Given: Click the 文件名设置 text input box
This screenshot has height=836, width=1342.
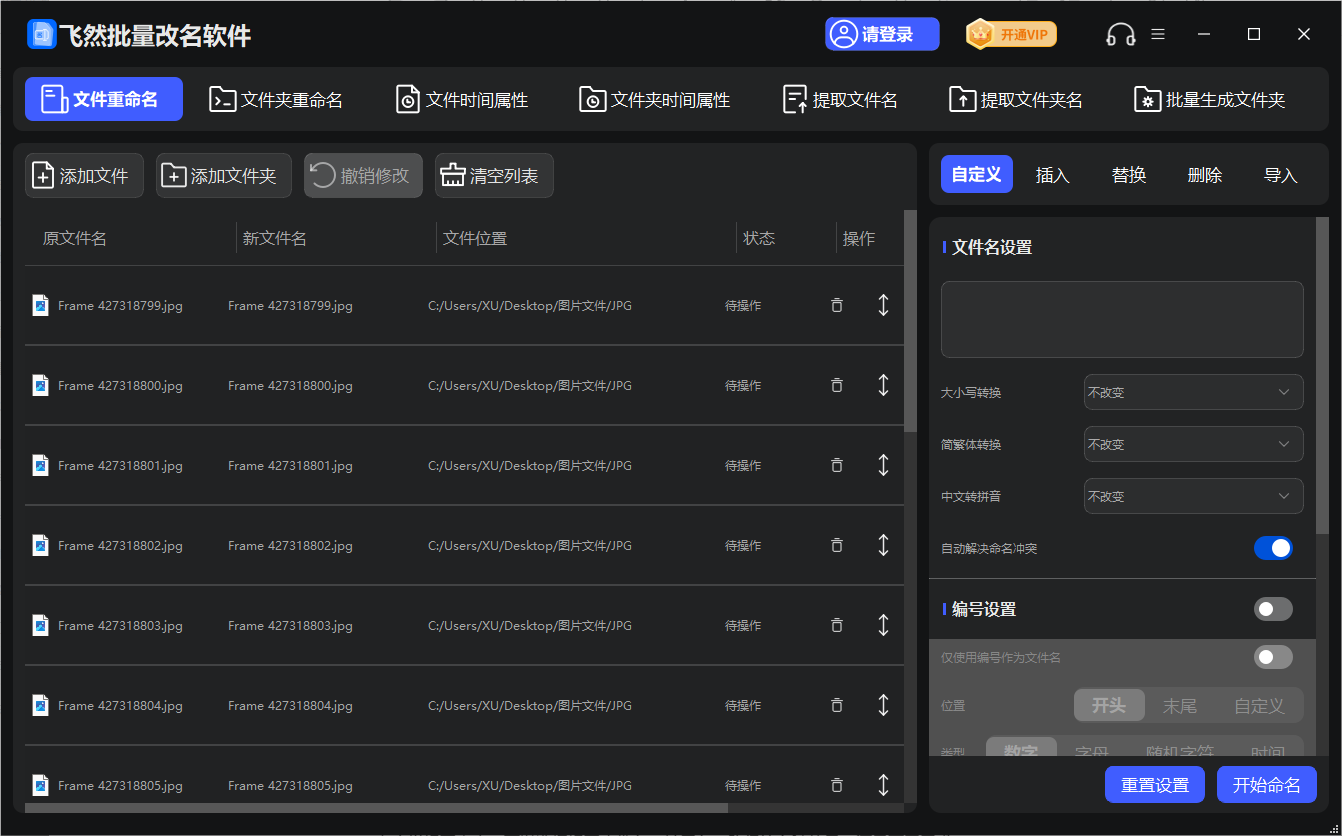Looking at the screenshot, I should (1121, 319).
